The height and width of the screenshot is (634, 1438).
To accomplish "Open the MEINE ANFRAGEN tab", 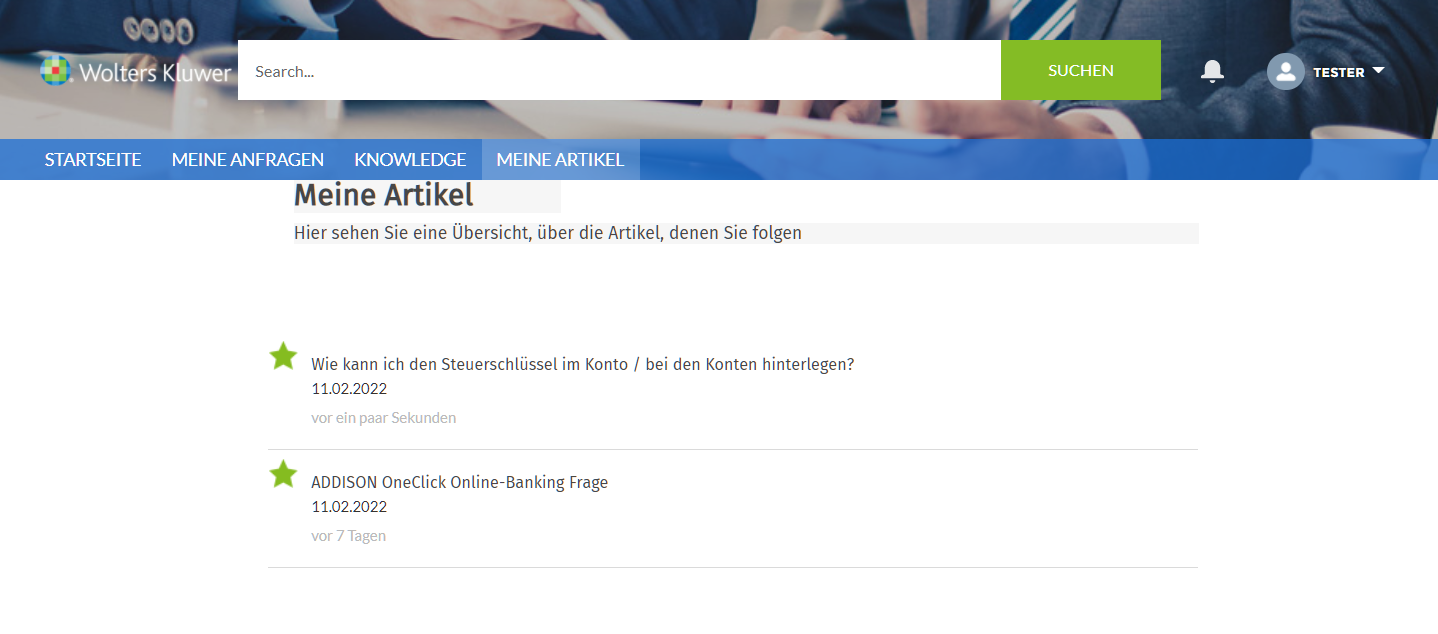I will (248, 160).
